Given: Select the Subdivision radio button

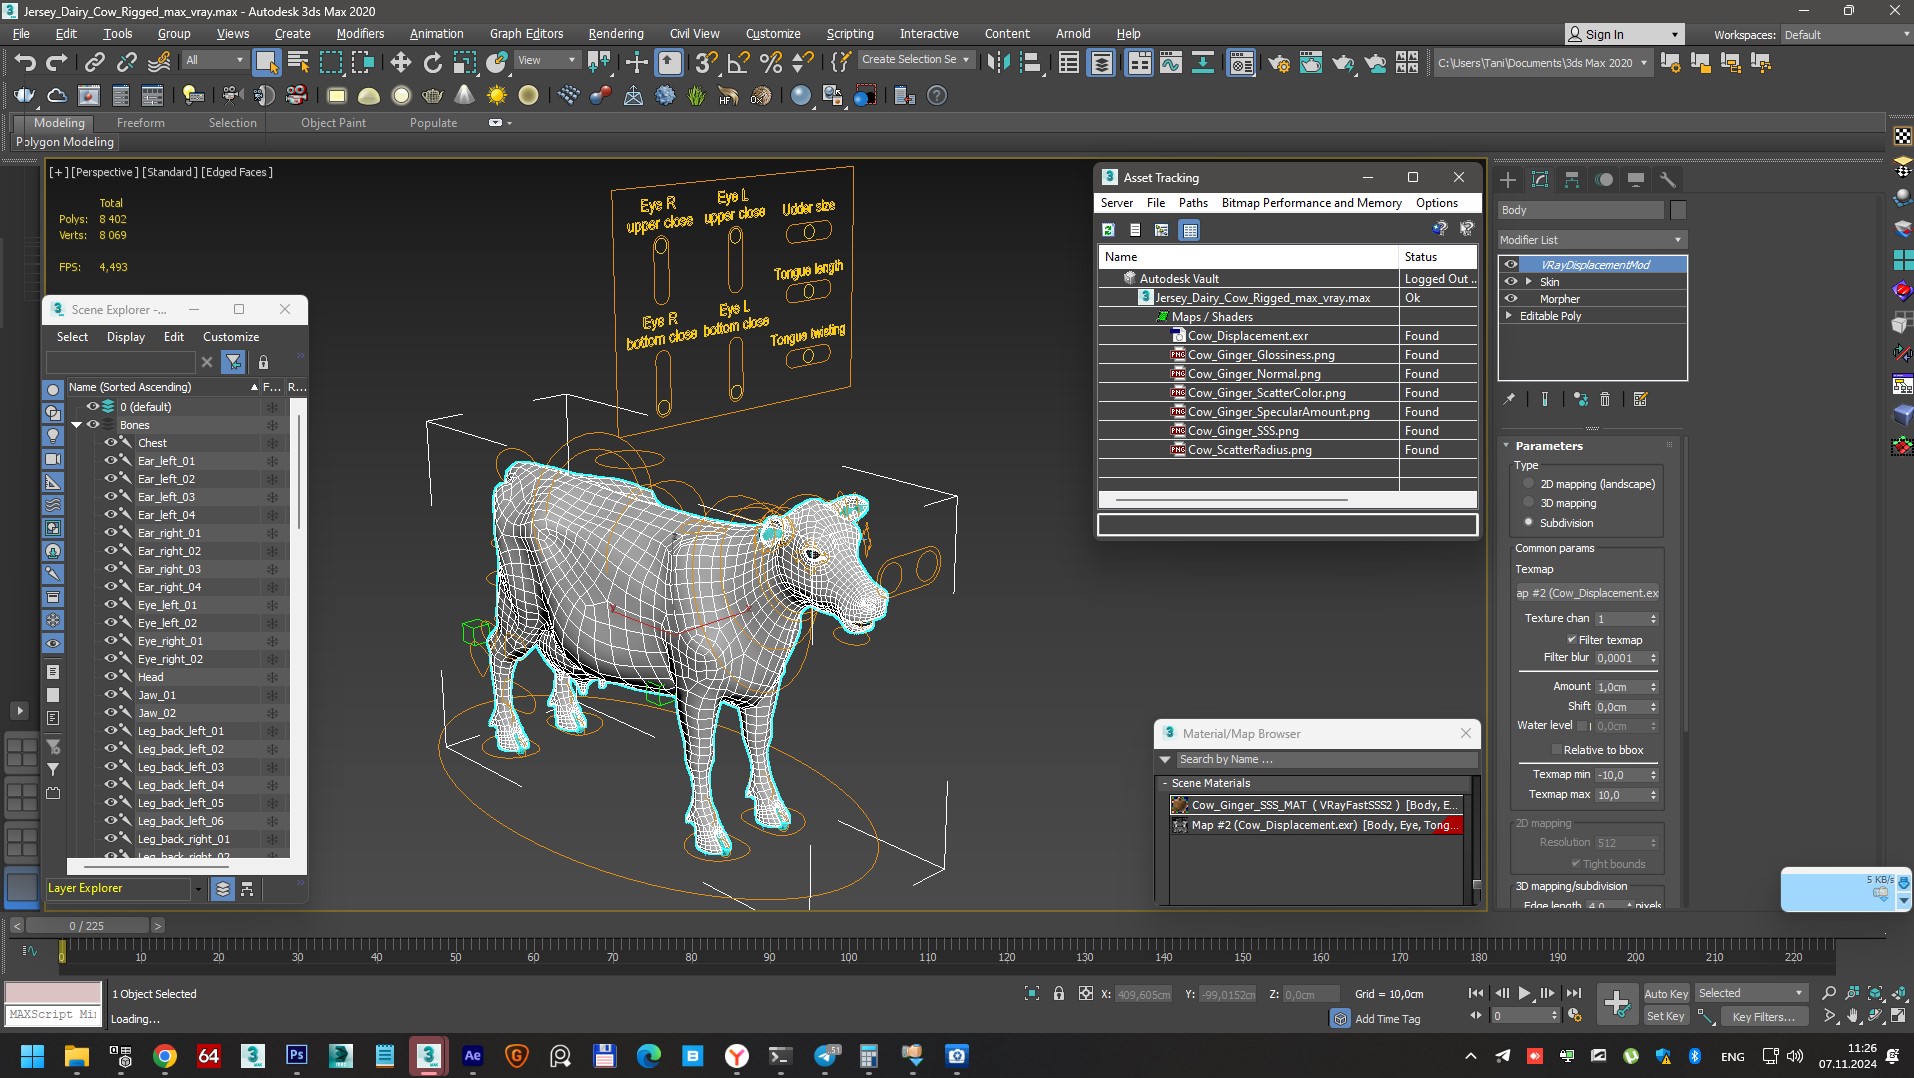Looking at the screenshot, I should click(x=1528, y=522).
